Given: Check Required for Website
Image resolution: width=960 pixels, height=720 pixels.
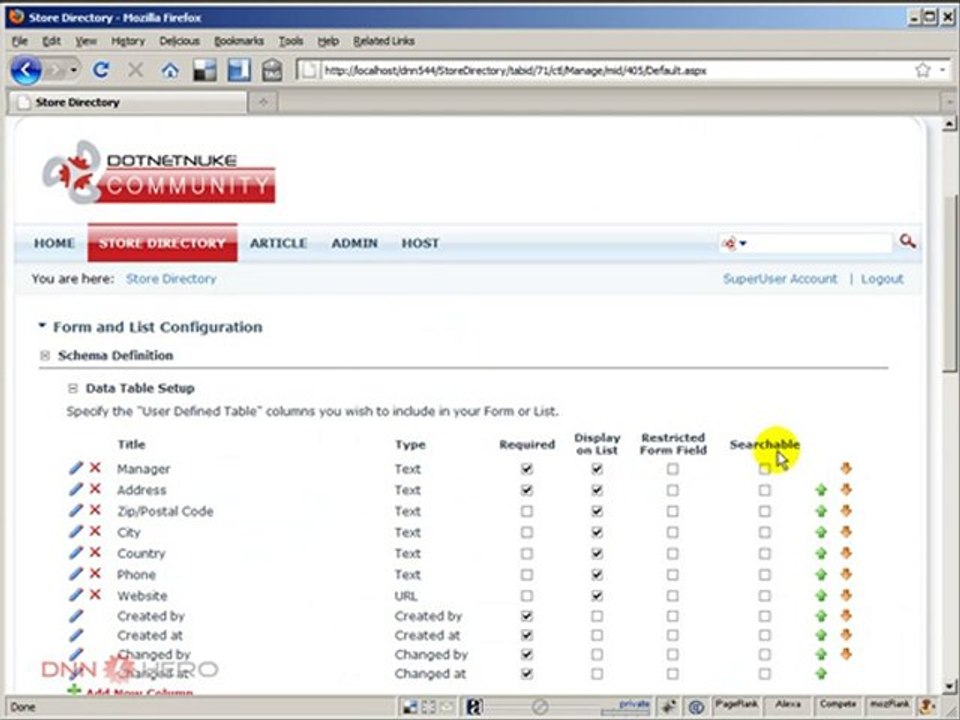Looking at the screenshot, I should click(527, 595).
